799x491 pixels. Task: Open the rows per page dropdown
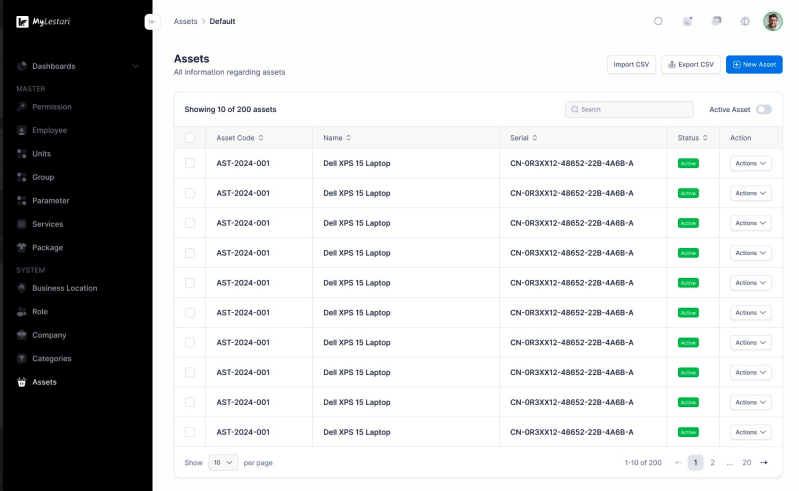tap(223, 462)
